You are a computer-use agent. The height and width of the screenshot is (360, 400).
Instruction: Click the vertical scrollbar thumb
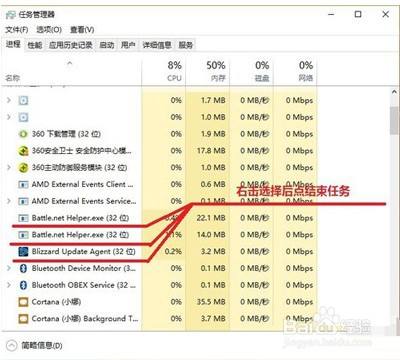(395, 120)
